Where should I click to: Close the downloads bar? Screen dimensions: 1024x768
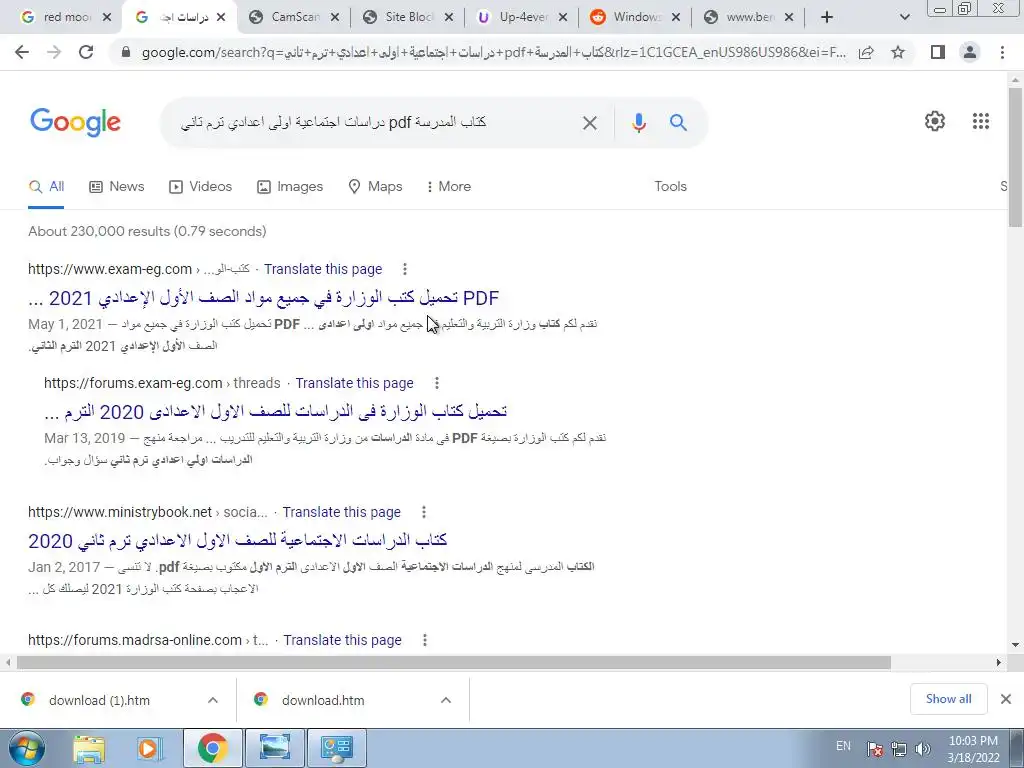tap(1006, 699)
